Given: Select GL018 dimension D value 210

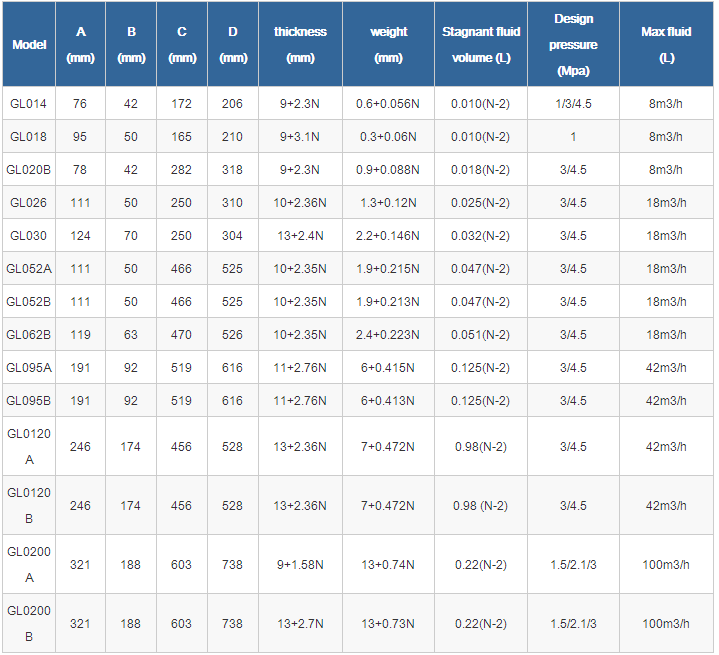Looking at the screenshot, I should click(x=232, y=137).
